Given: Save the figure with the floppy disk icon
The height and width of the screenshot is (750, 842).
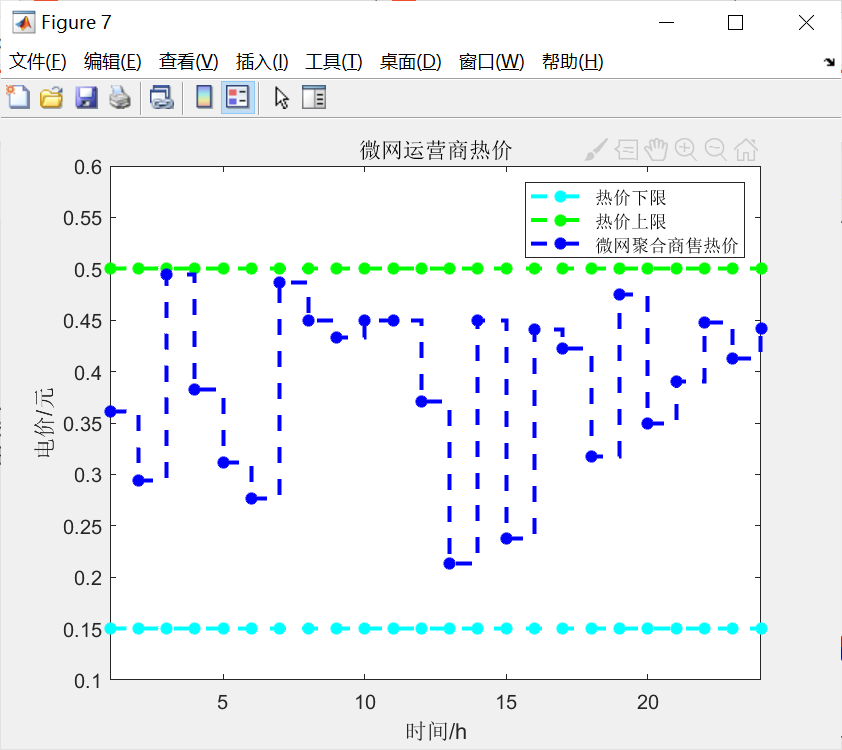Looking at the screenshot, I should (x=86, y=98).
